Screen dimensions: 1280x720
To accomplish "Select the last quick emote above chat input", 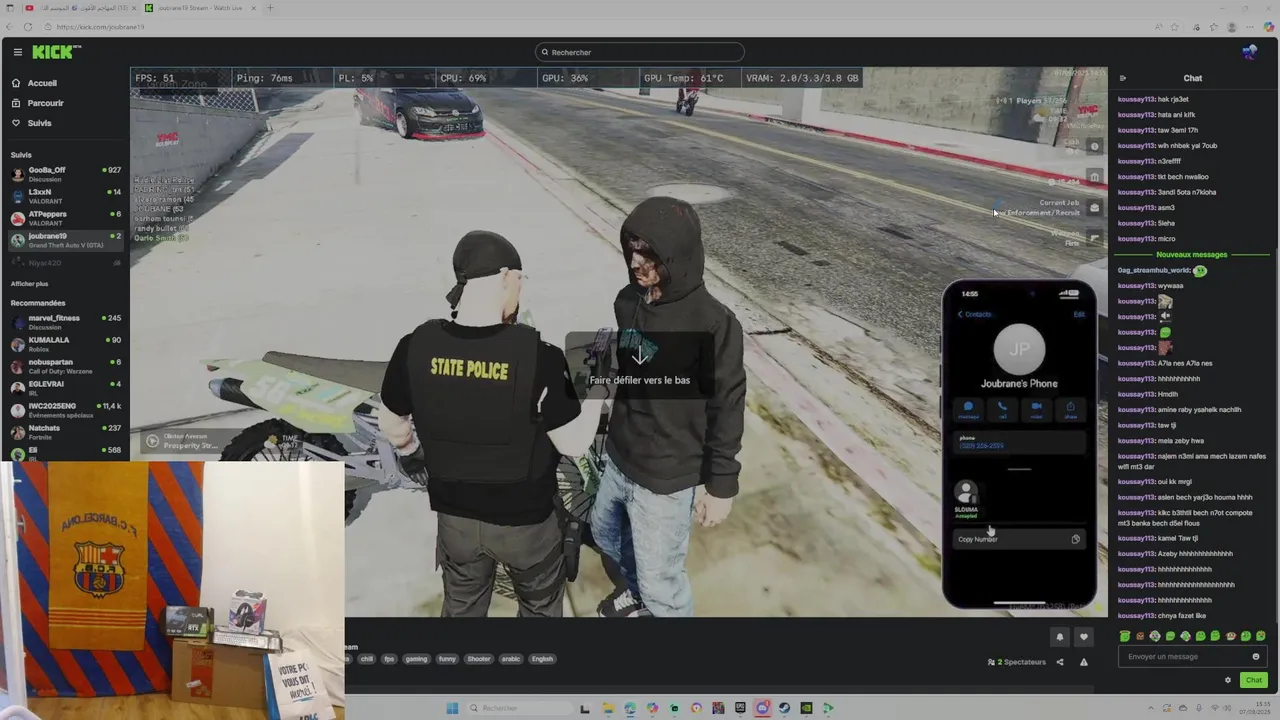I will tap(1260, 636).
